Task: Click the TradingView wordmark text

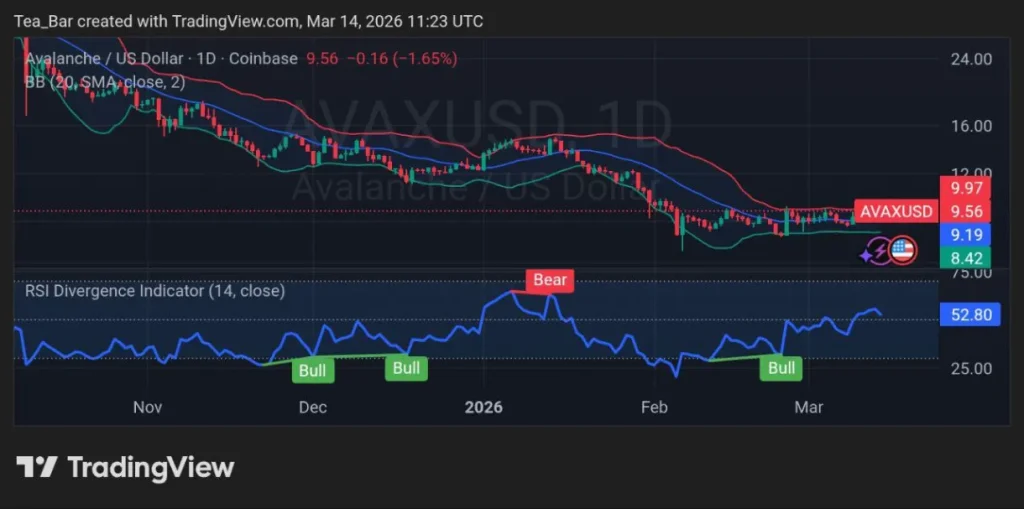Action: click(150, 467)
